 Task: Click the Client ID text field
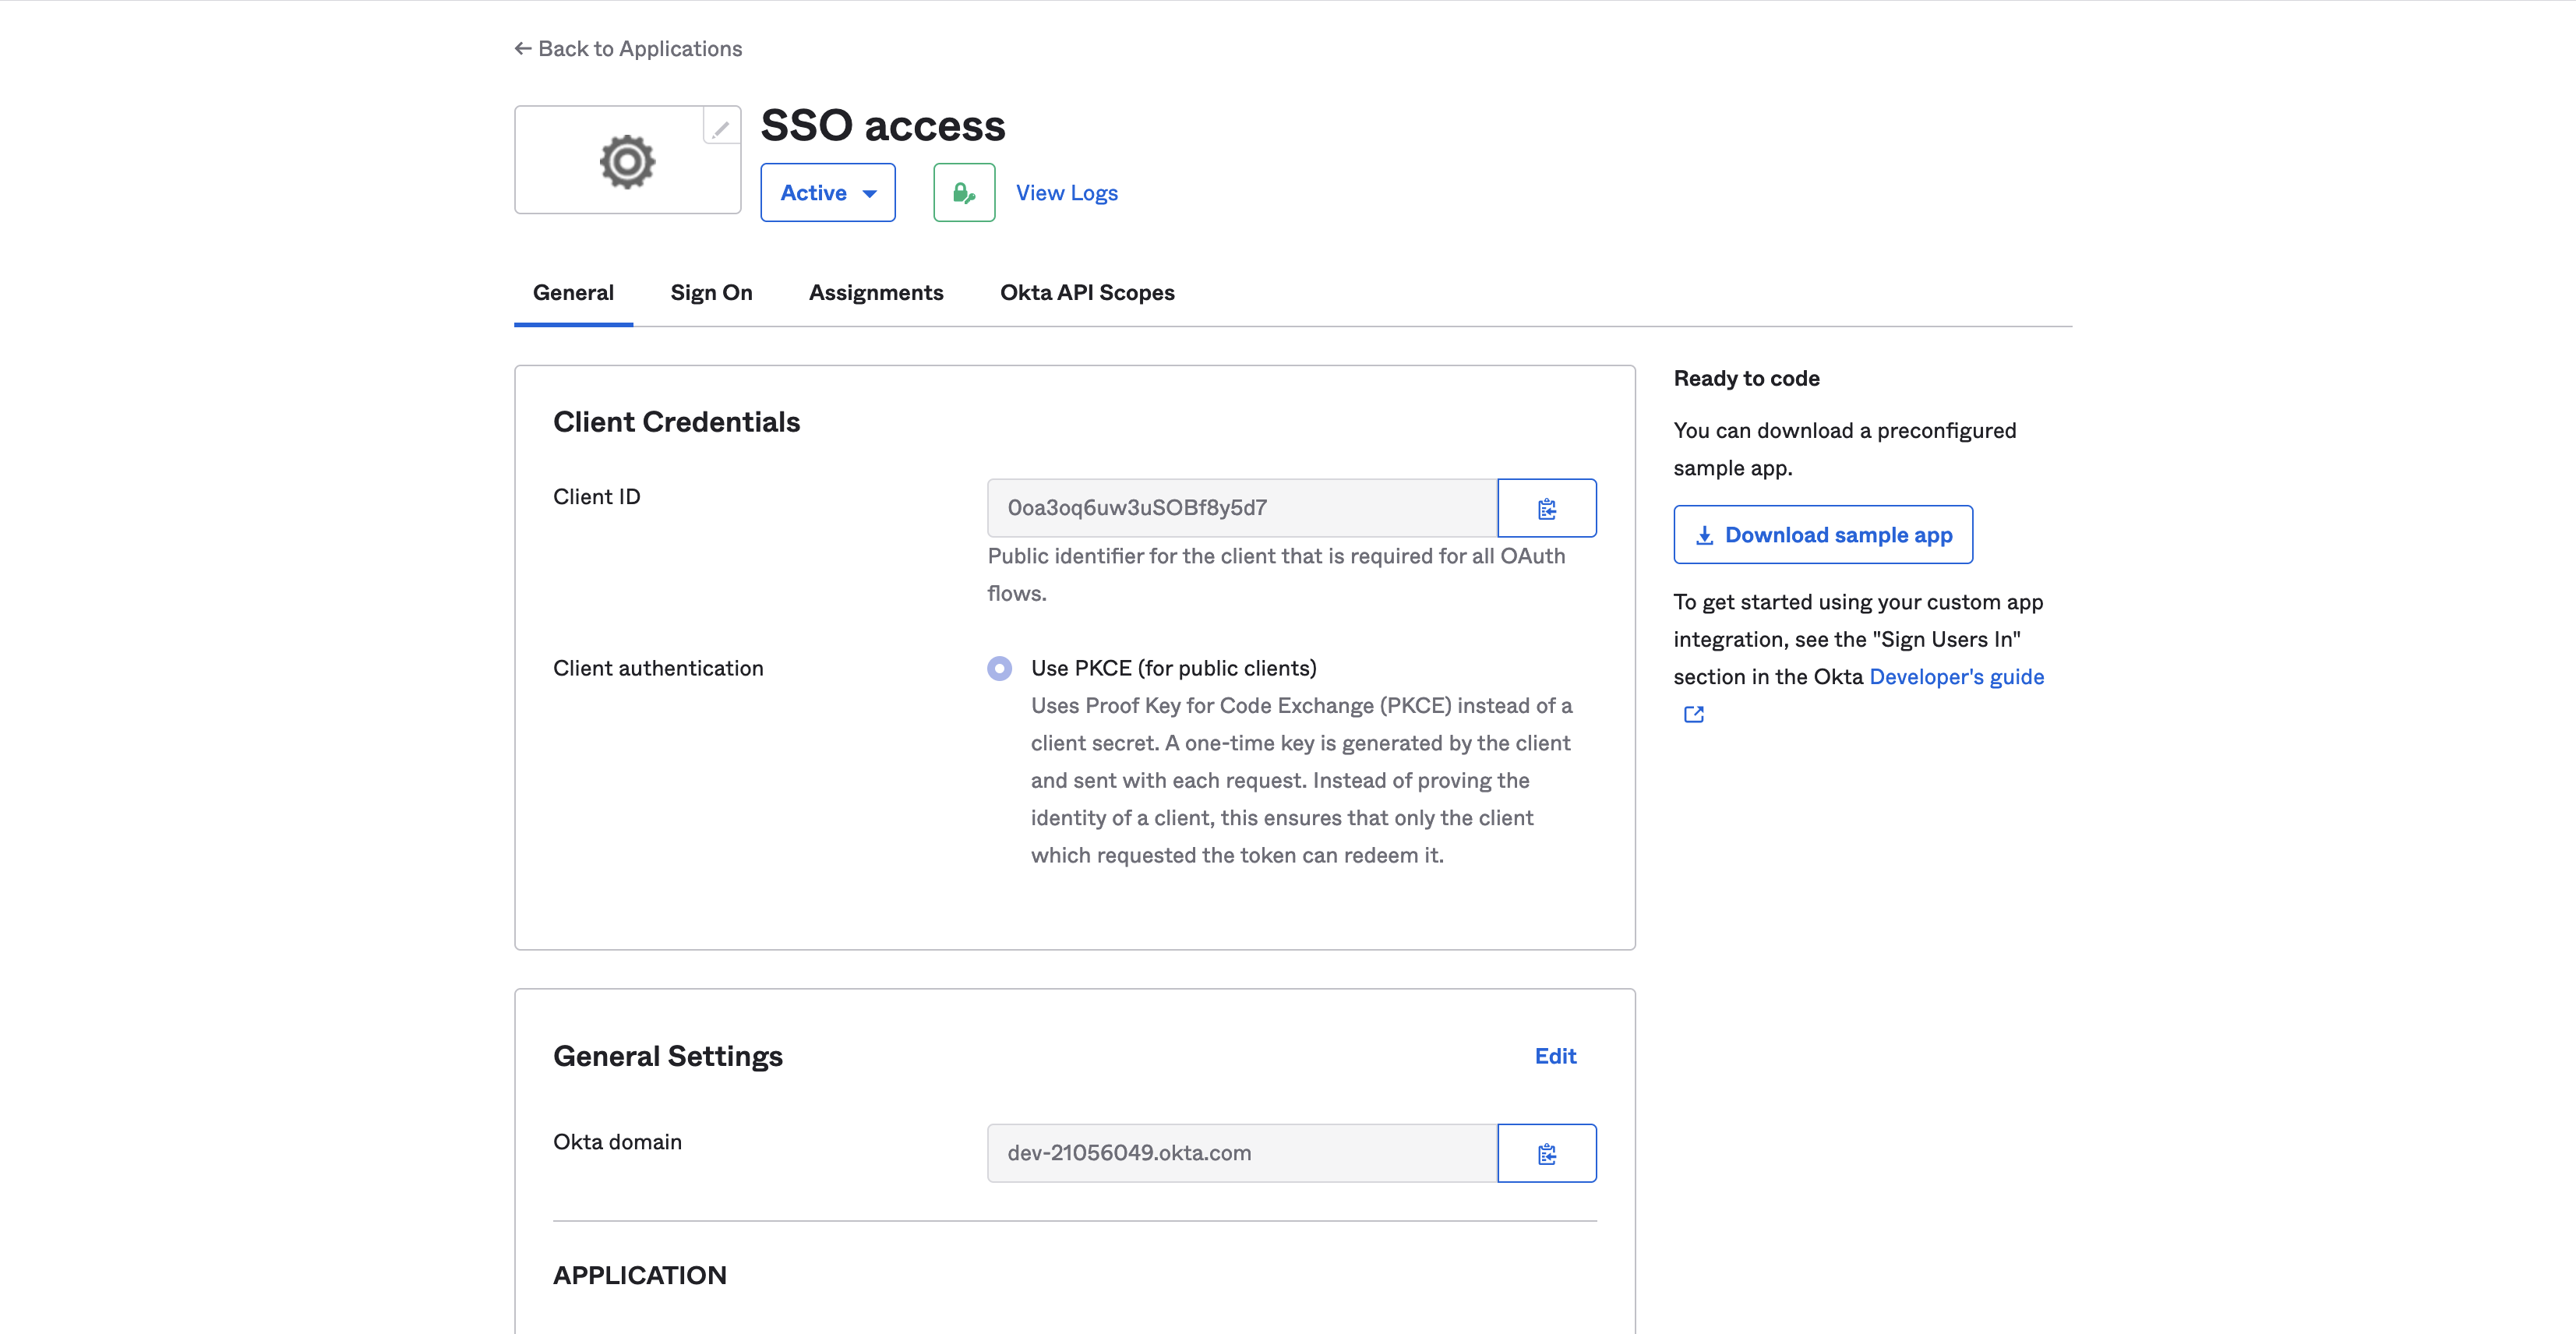coord(1242,508)
